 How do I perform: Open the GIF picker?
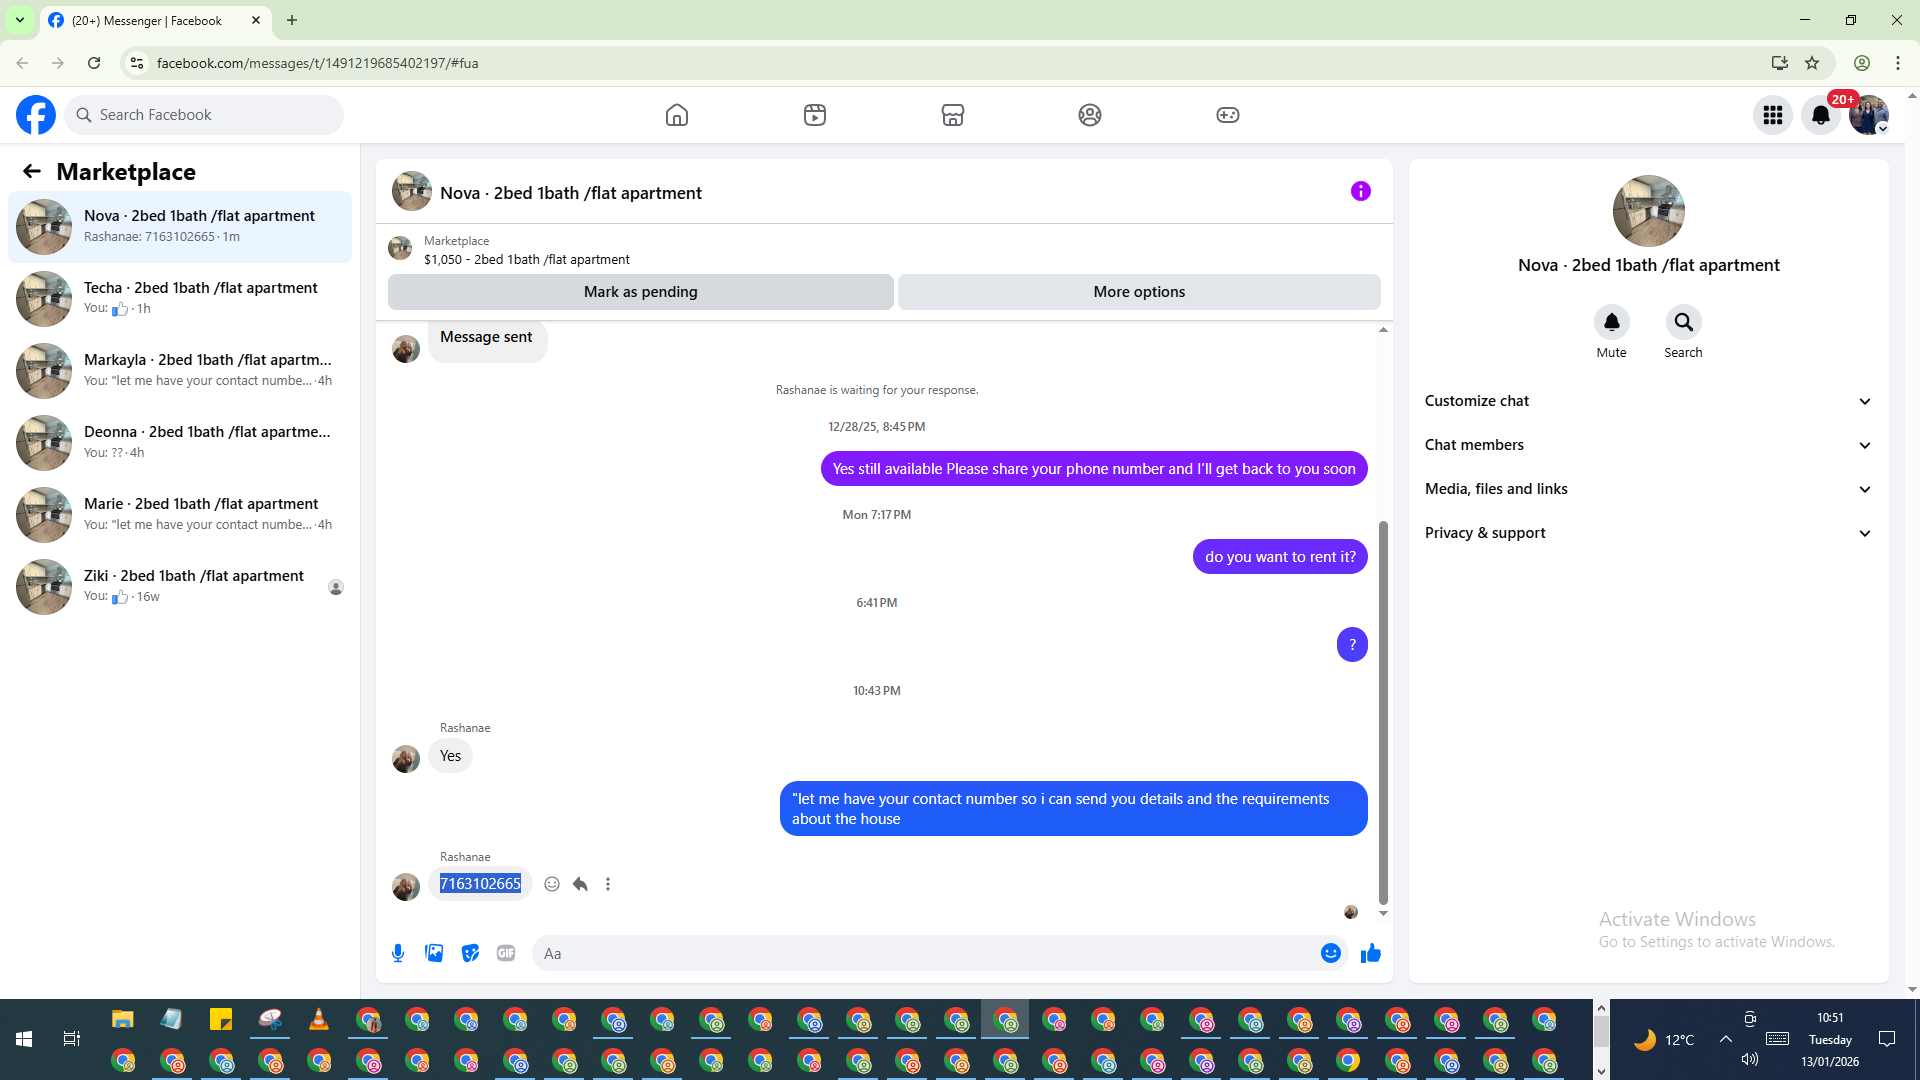(506, 953)
